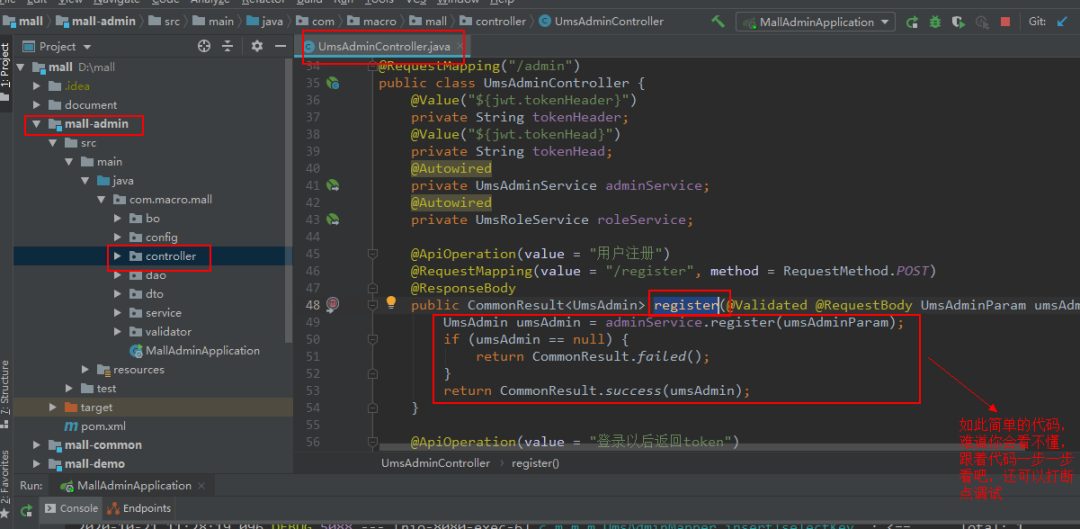Click the Spring bean gutter icon on line 35

[333, 83]
